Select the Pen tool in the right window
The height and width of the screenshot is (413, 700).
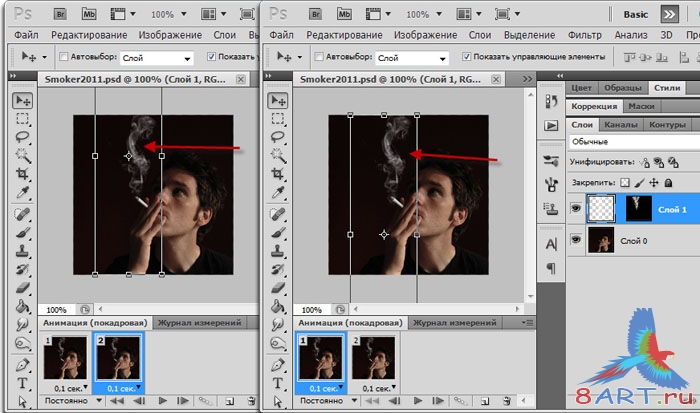(x=277, y=365)
